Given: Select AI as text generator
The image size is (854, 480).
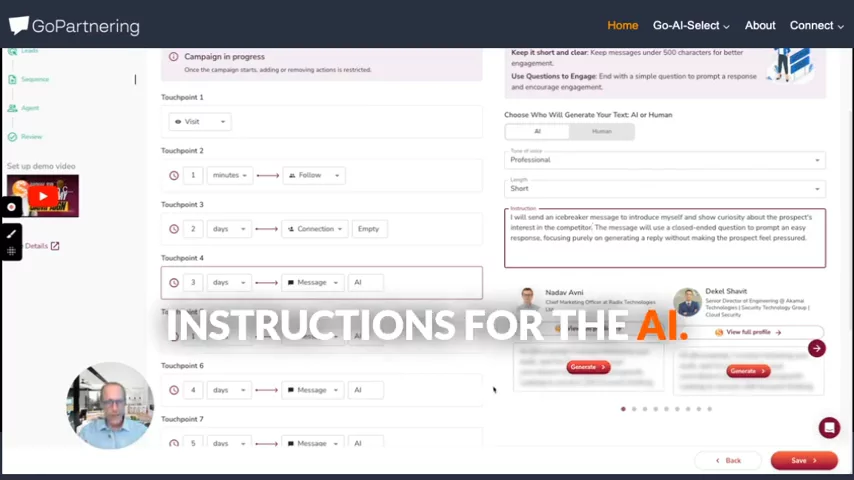Looking at the screenshot, I should [537, 131].
